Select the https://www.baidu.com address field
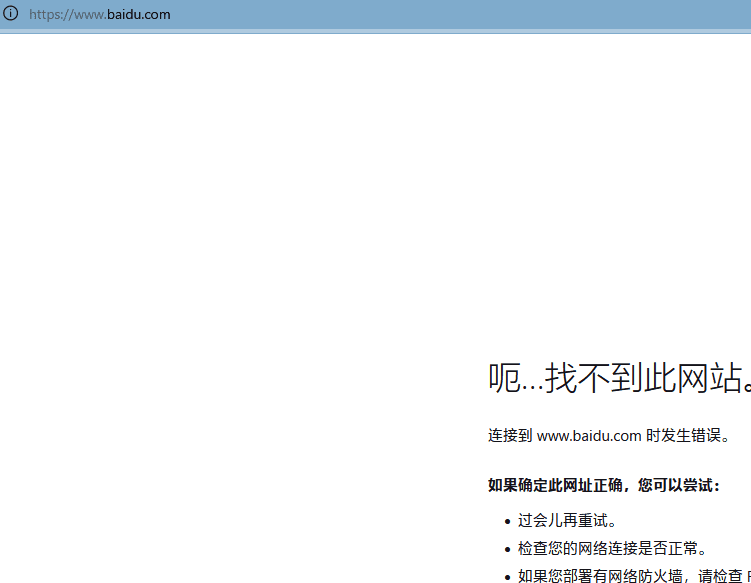751x583 pixels. pyautogui.click(x=100, y=14)
